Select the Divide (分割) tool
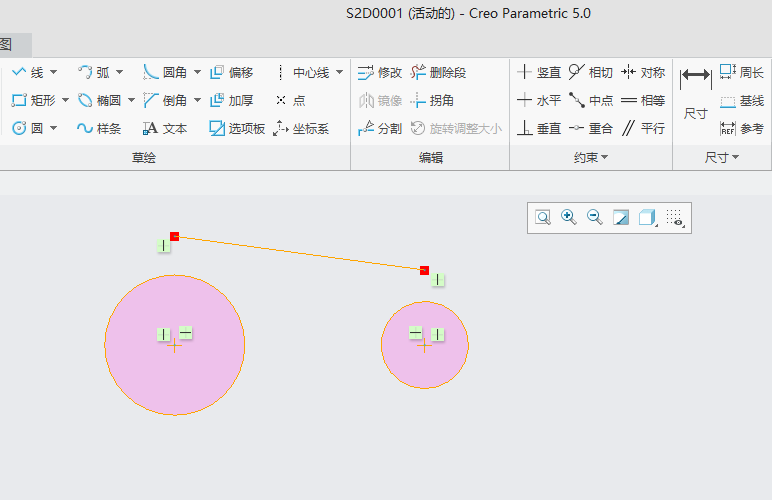Screen dimensions: 772x500 380,128
